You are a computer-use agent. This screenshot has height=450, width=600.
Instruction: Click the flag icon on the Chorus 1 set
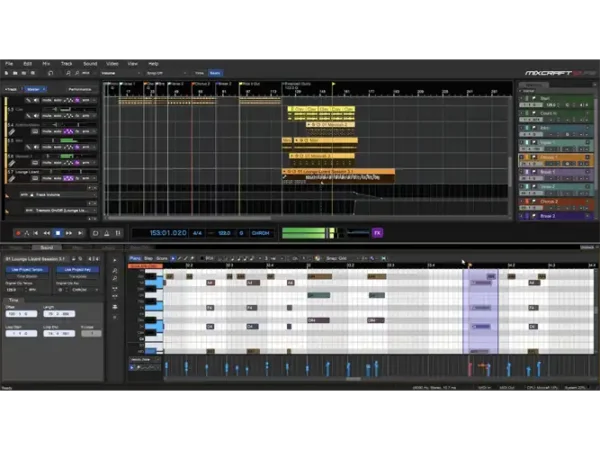534,157
